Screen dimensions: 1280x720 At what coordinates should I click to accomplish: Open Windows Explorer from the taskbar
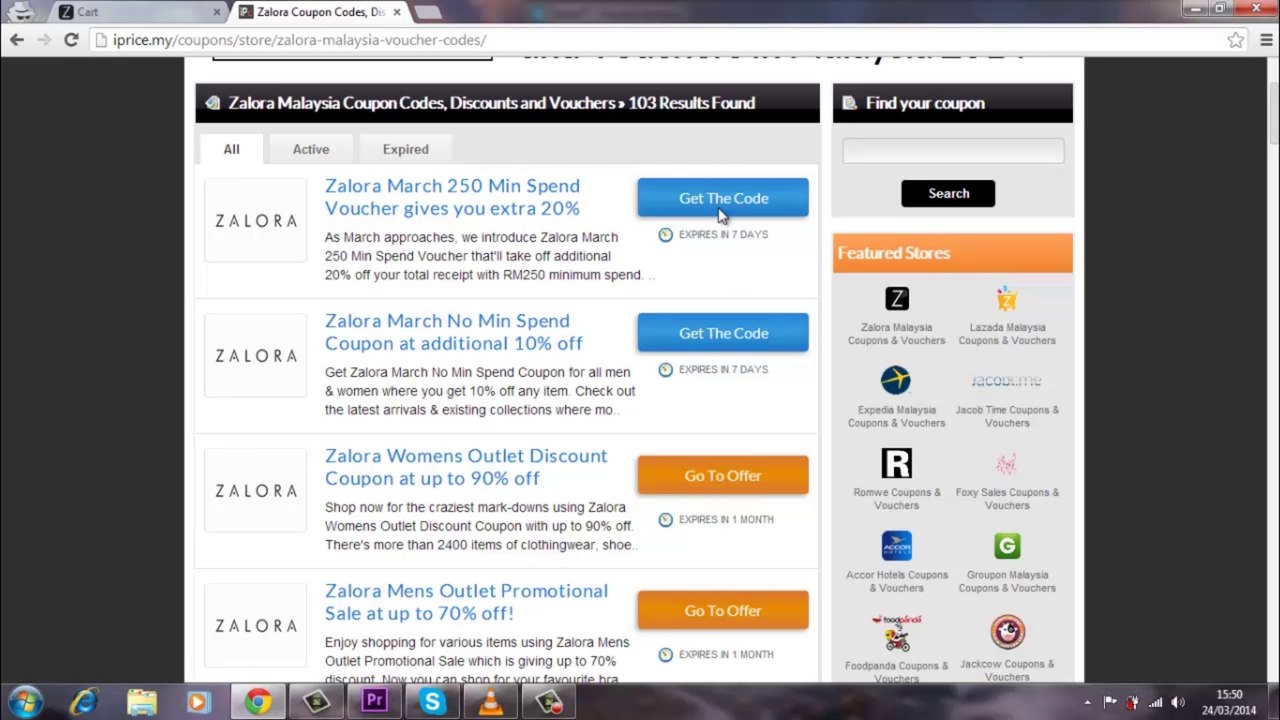(142, 702)
